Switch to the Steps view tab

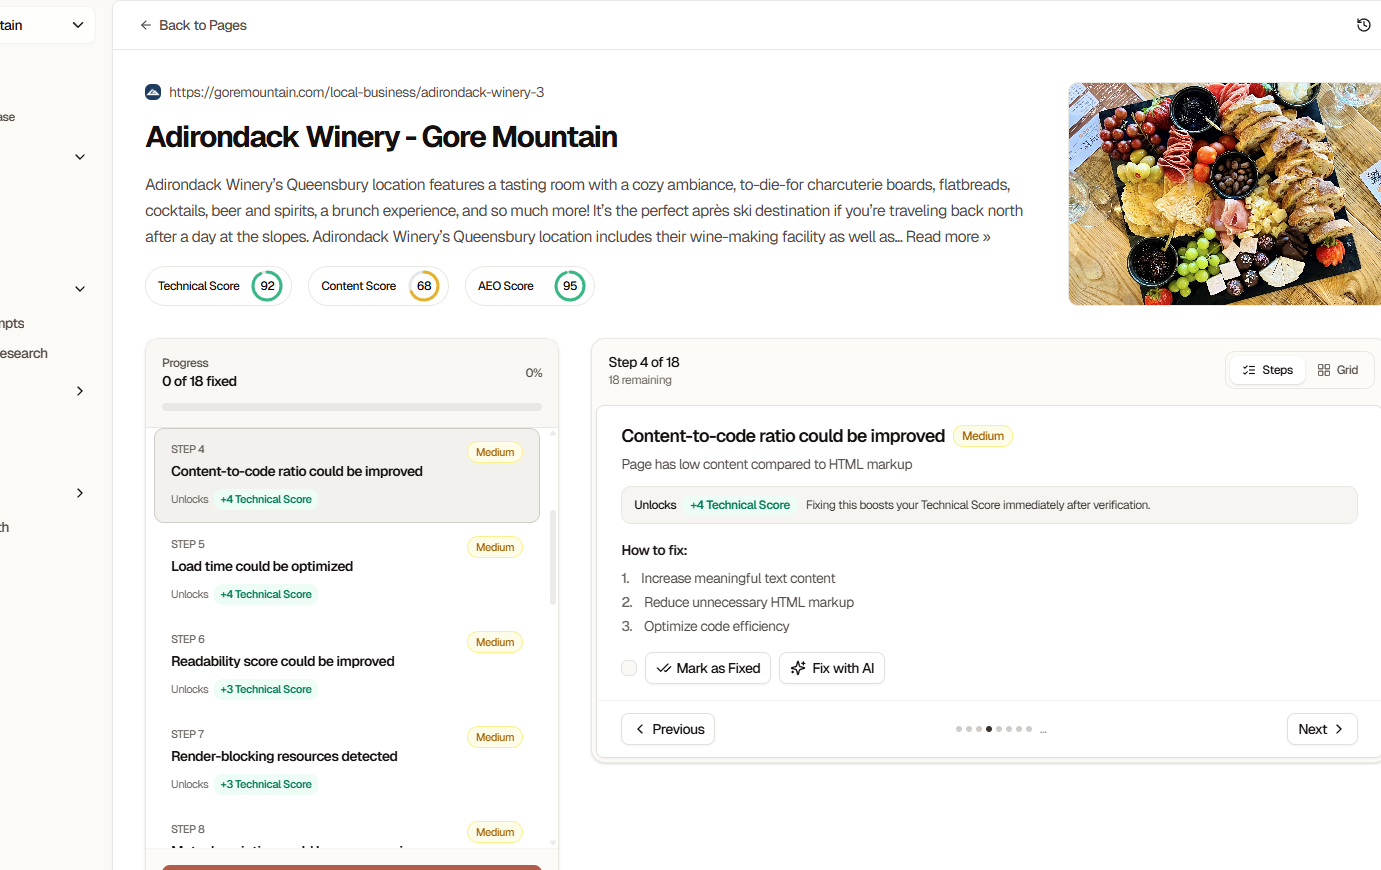click(x=1267, y=370)
